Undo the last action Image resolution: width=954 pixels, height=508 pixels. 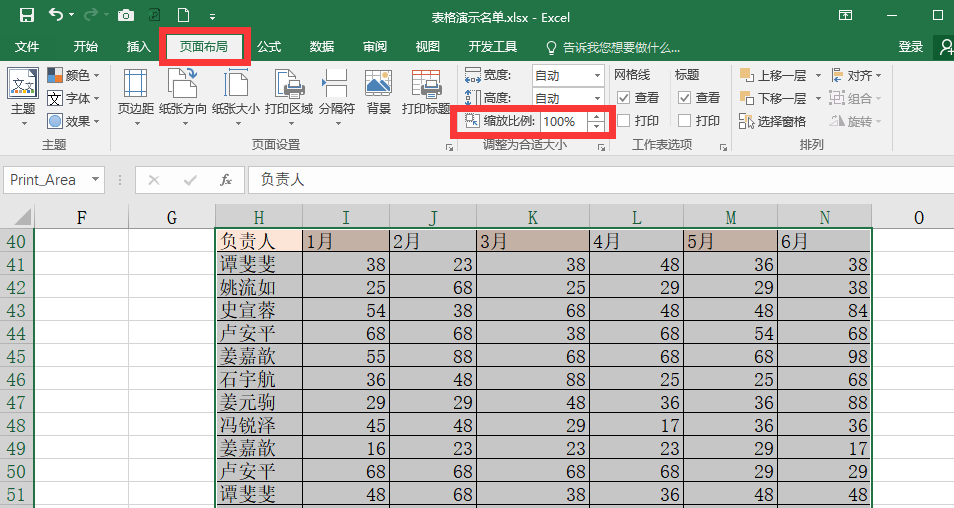coord(55,15)
